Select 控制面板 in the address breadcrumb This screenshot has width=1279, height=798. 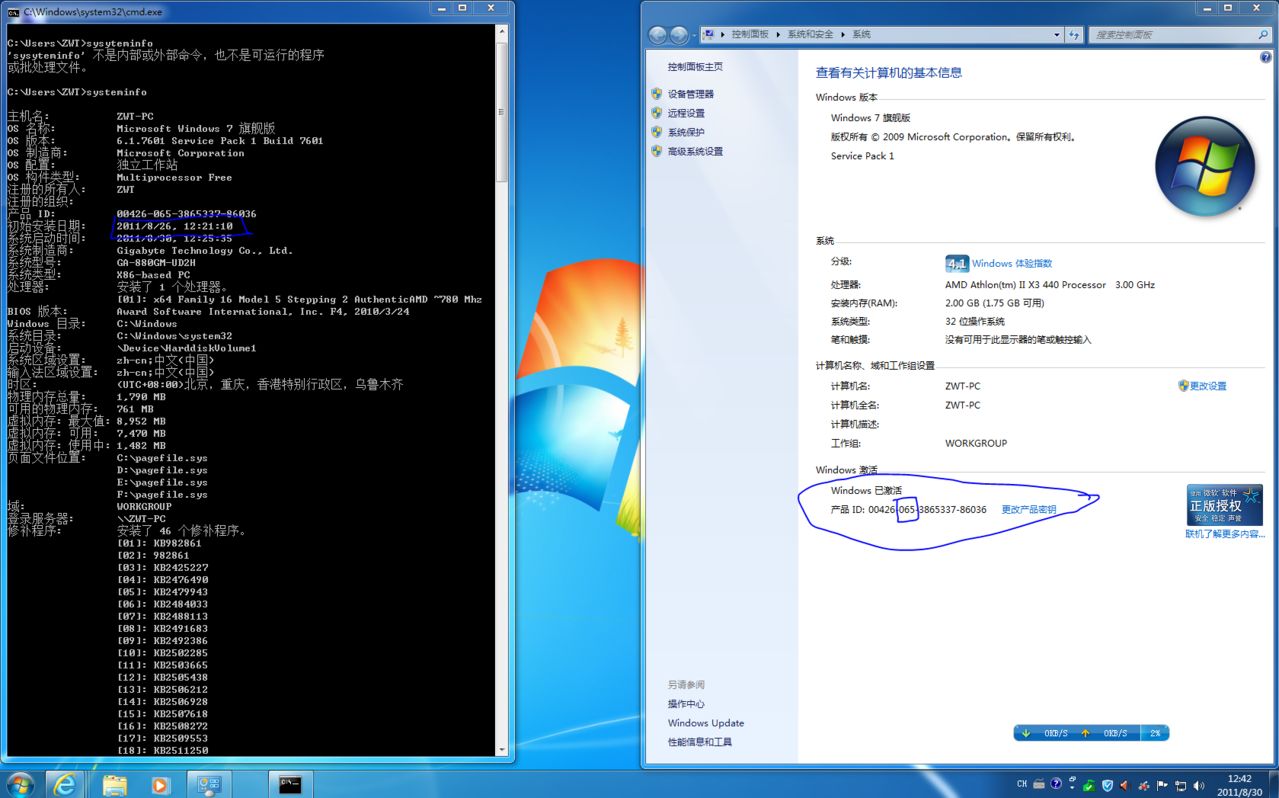pyautogui.click(x=750, y=34)
